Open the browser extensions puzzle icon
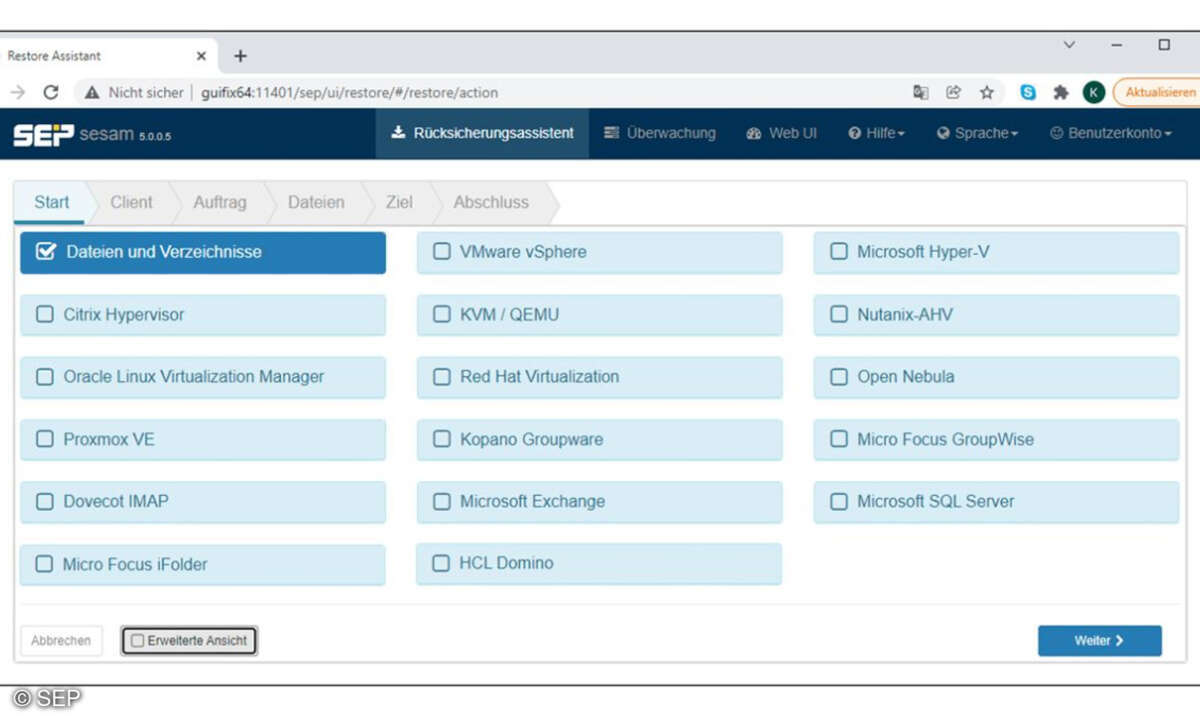This screenshot has height=720, width=1200. click(1061, 92)
